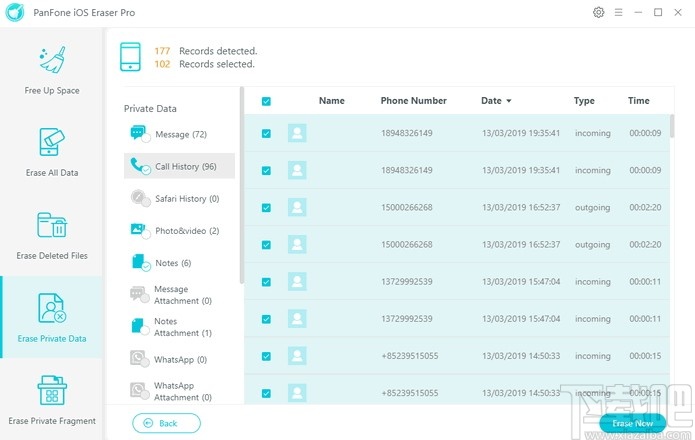Image resolution: width=695 pixels, height=440 pixels.
Task: Click the Safari History compass icon
Action: point(140,198)
